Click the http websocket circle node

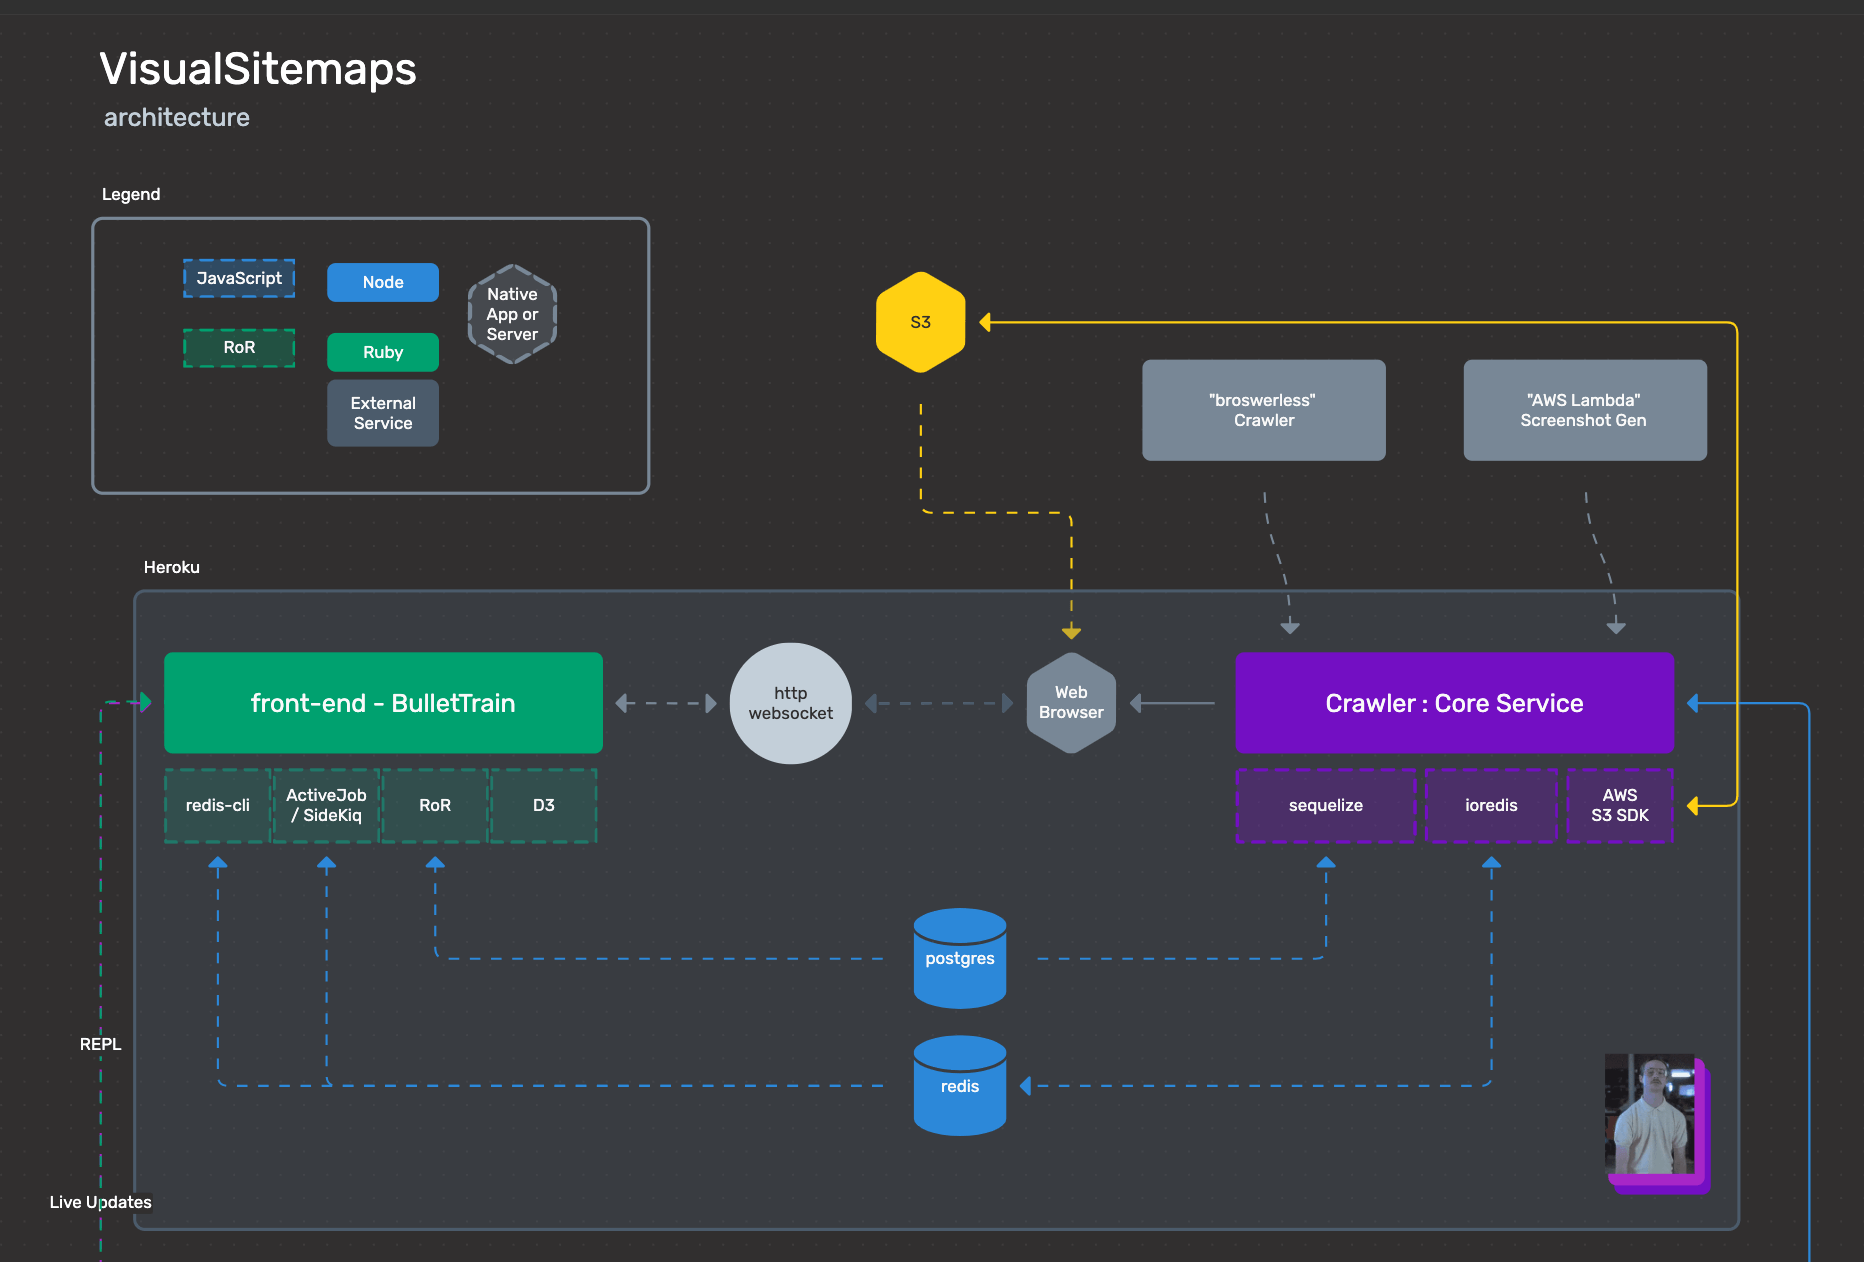pos(790,702)
